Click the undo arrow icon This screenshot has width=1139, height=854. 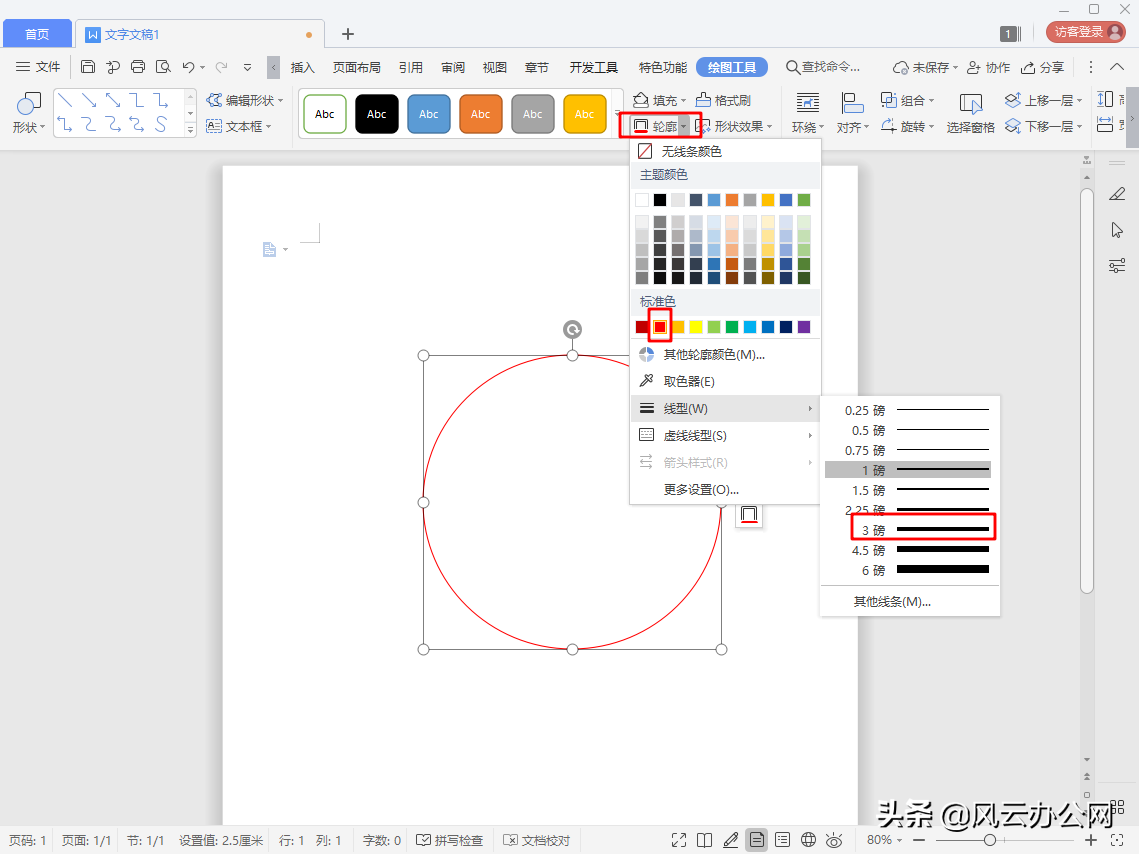pyautogui.click(x=188, y=67)
